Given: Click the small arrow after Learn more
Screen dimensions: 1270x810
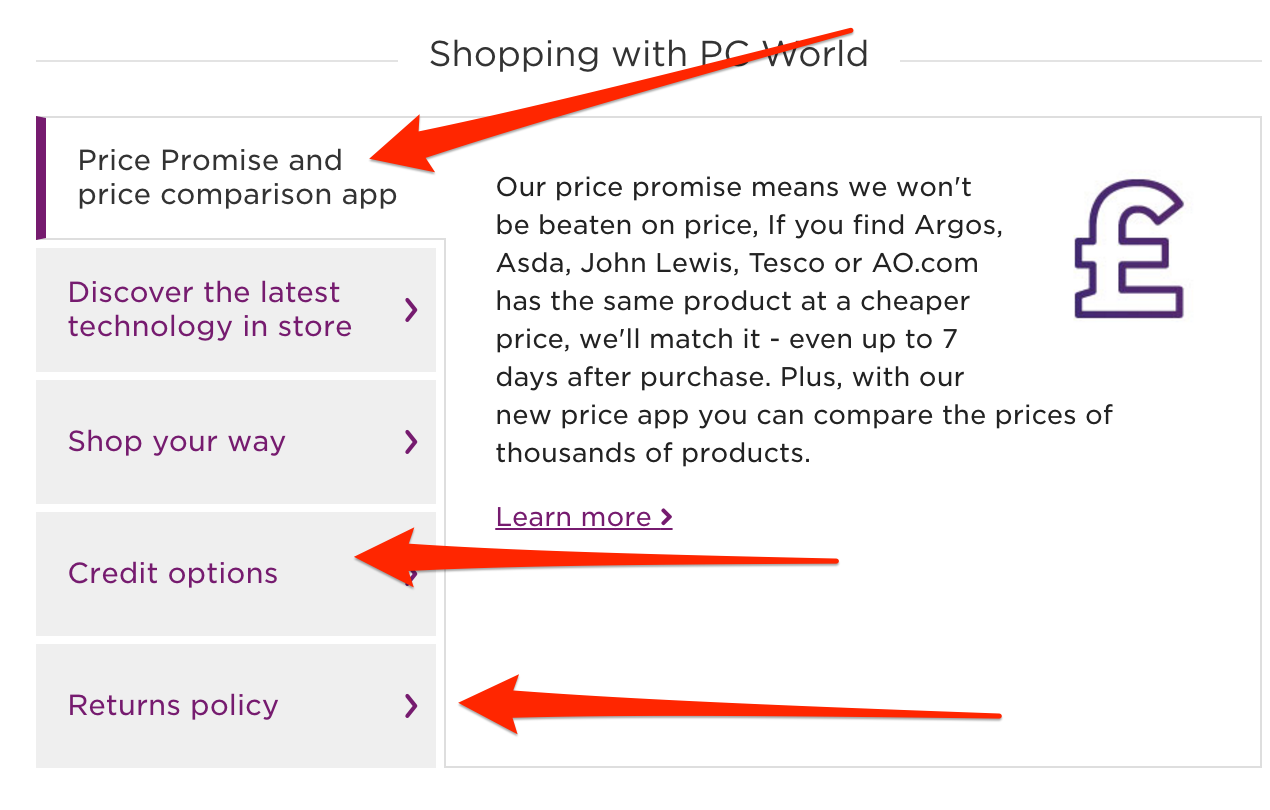Looking at the screenshot, I should pos(666,518).
